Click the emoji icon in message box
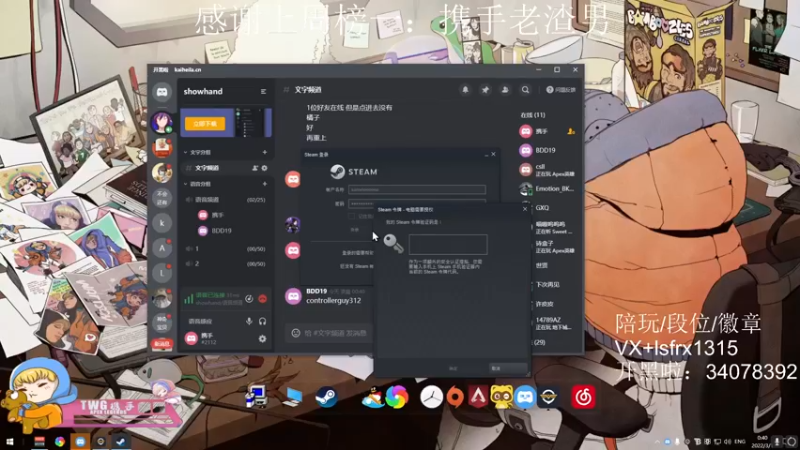 tap(295, 333)
